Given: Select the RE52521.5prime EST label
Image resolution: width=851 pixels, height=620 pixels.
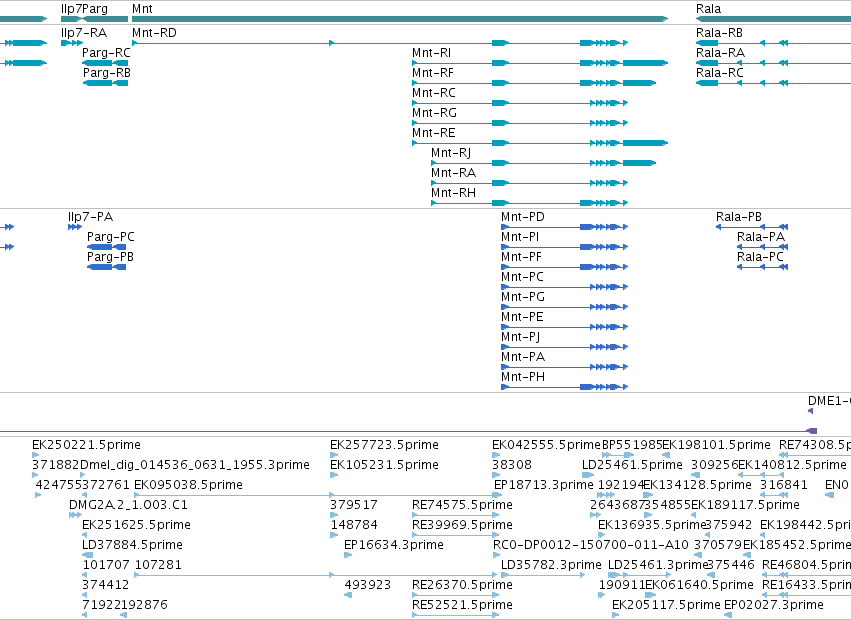Looking at the screenshot, I should [462, 605].
